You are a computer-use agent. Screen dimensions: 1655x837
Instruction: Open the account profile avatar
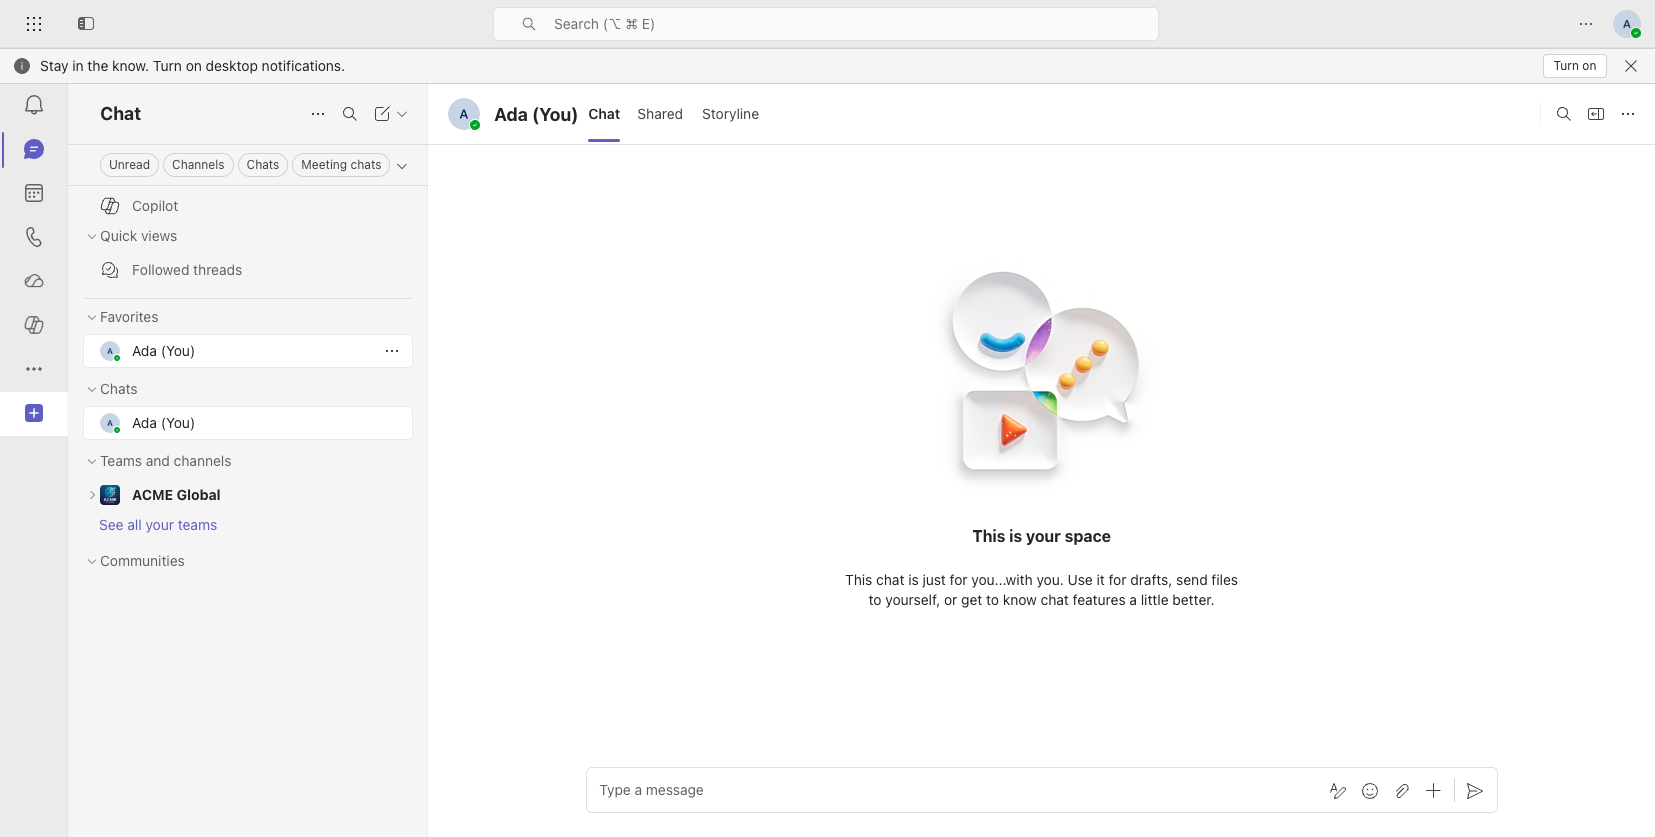tap(1627, 24)
